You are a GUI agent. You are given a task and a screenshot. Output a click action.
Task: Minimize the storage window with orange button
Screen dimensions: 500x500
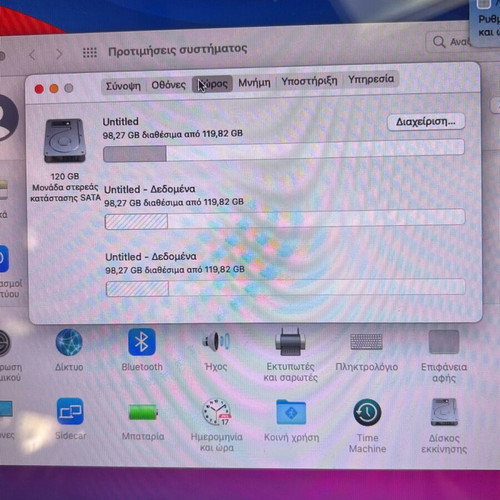54,89
